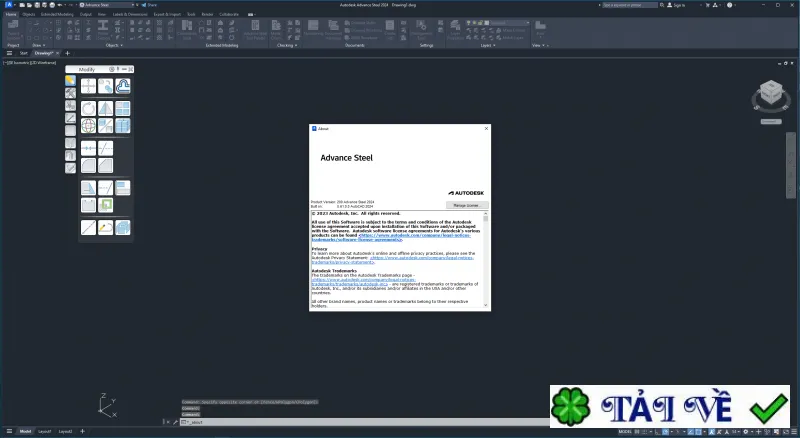Click the checkmark category in palette sidebar

[70, 168]
